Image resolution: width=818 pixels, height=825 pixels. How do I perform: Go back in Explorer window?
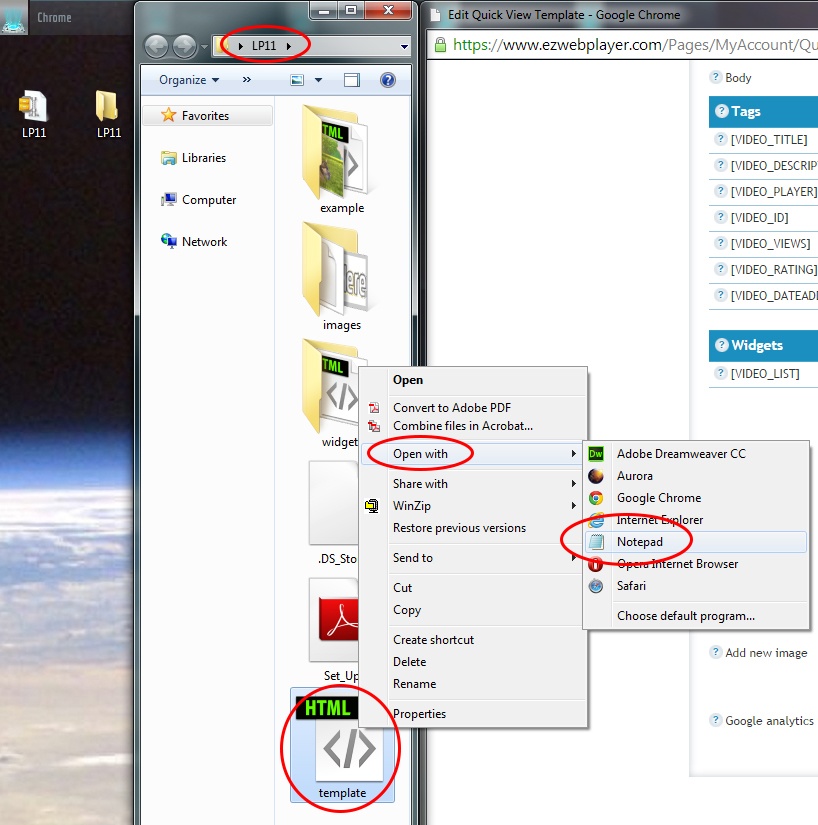(156, 47)
